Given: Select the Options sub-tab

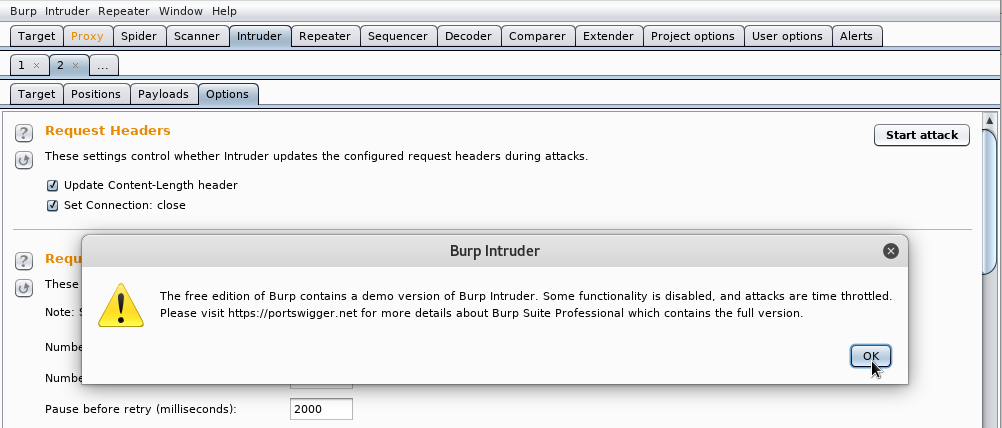Looking at the screenshot, I should point(227,94).
